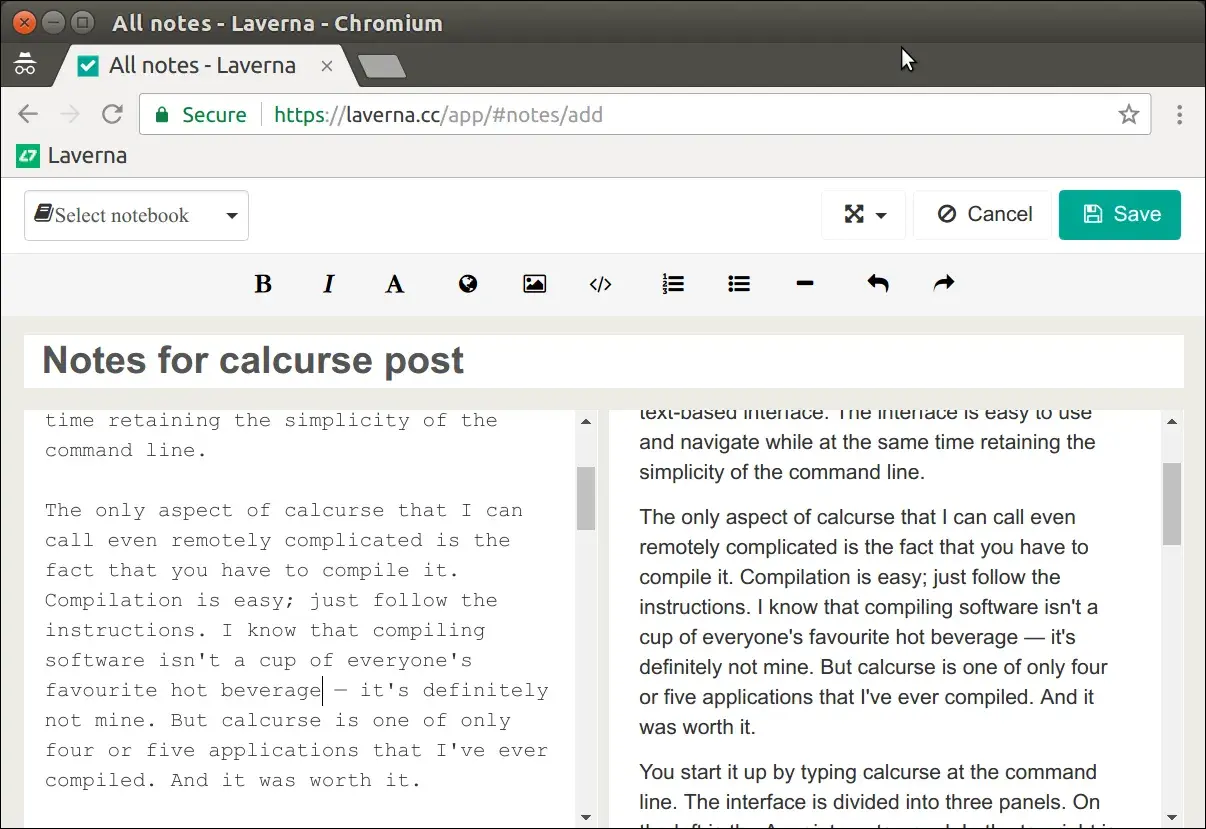
Task: Maximize the Chromium window
Action: coord(85,21)
